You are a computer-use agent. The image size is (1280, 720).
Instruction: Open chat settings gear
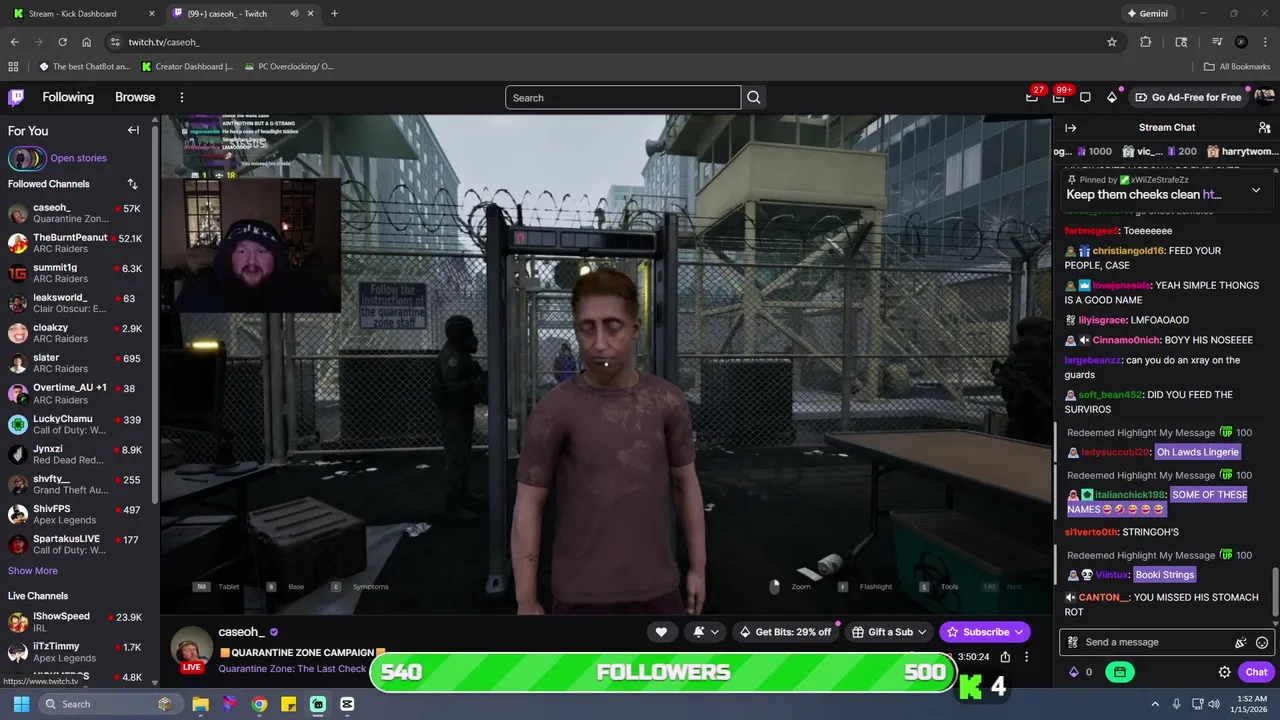[x=1224, y=672]
